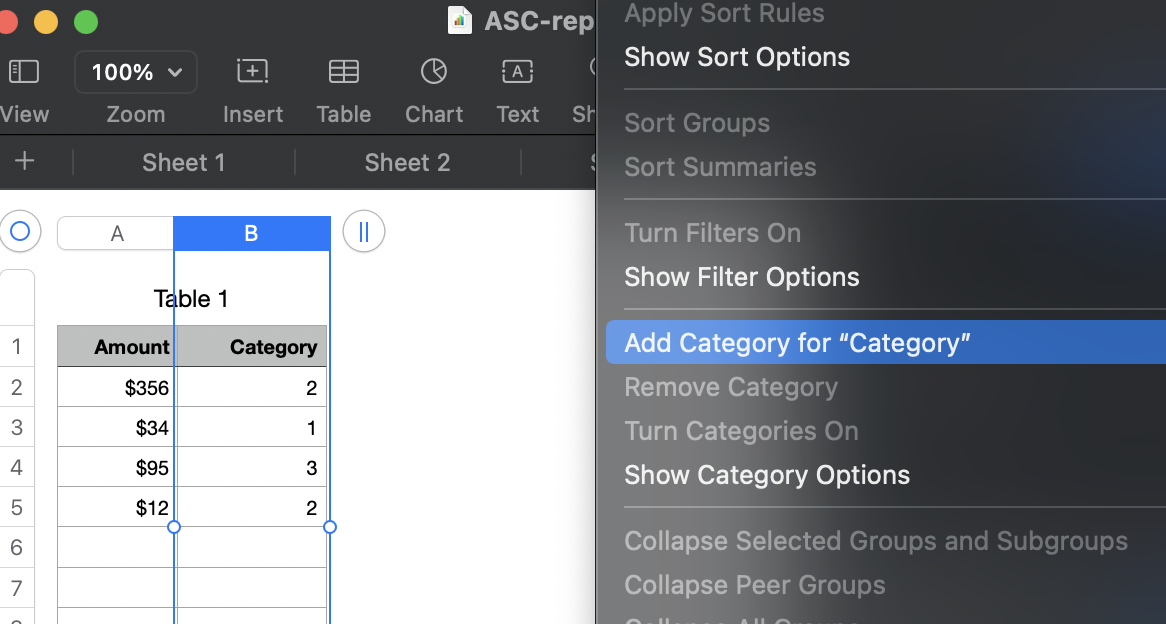Click the table select-all circle handle

click(x=19, y=232)
